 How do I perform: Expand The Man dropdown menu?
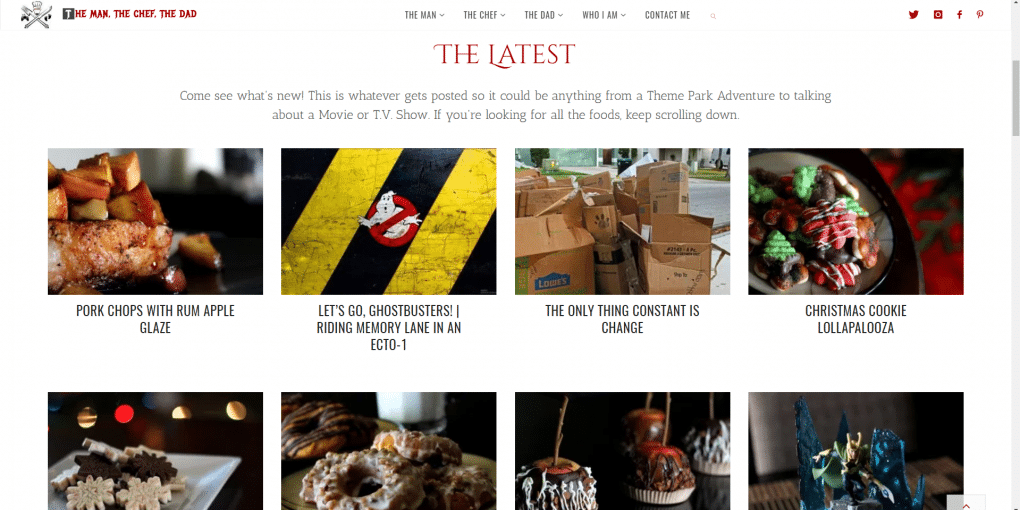(424, 15)
